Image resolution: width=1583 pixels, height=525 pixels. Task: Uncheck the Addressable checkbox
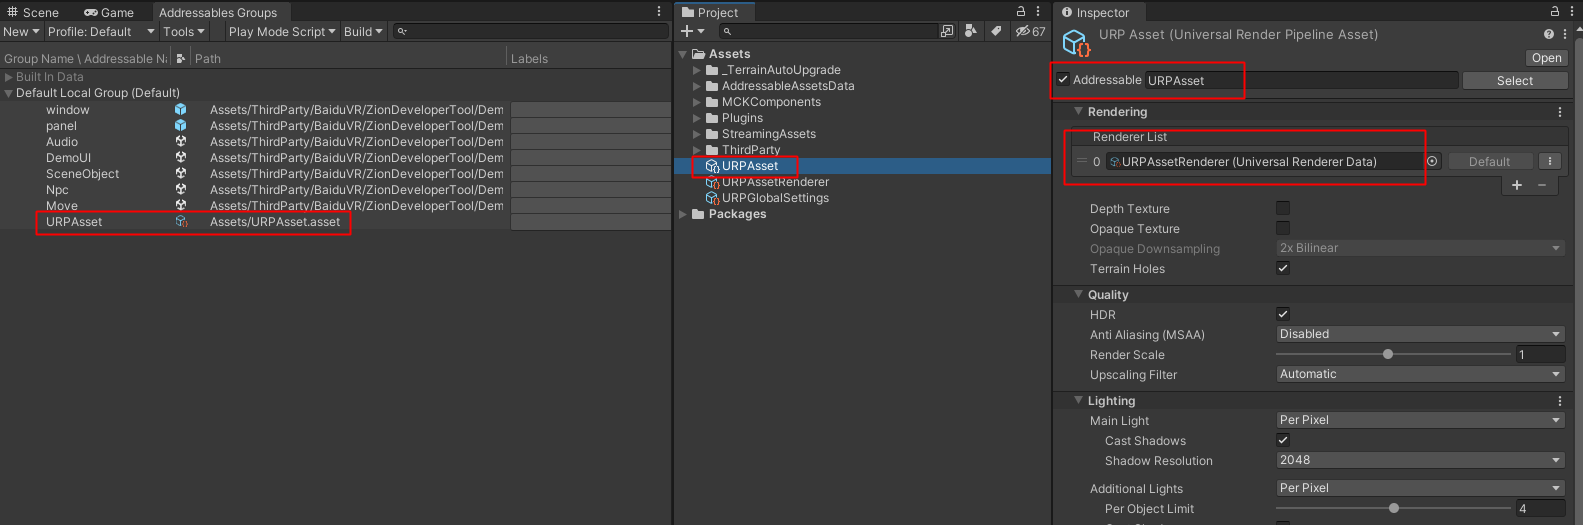[1063, 80]
